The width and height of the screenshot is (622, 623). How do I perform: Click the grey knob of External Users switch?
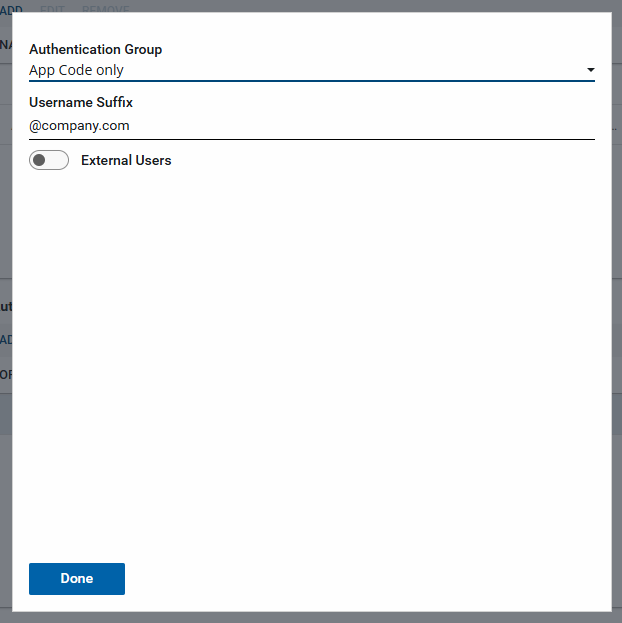(x=40, y=160)
